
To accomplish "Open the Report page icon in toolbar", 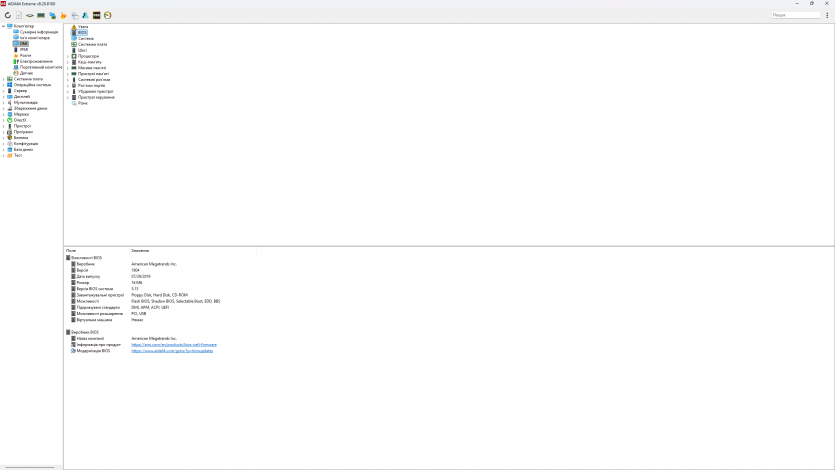I will tap(19, 15).
